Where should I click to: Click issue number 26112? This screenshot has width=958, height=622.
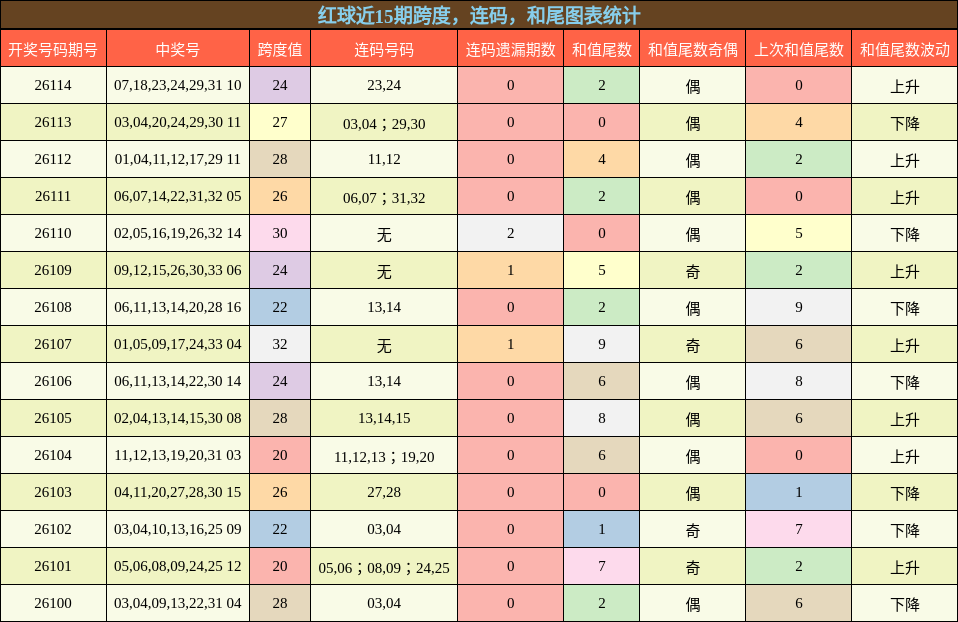tap(53, 159)
